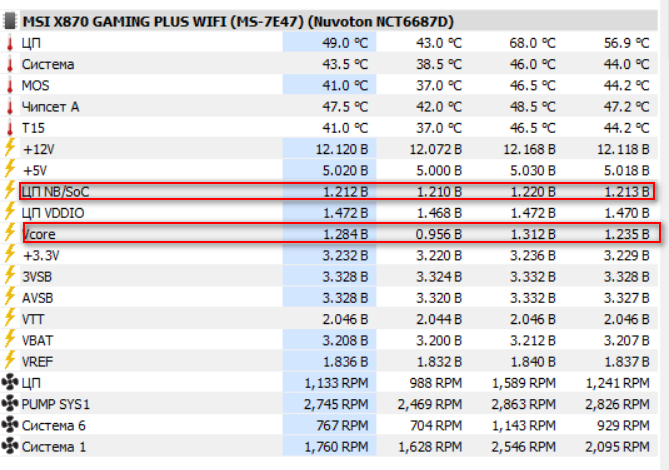669x470 pixels.
Task: Select the Система 6 fan label
Action: click(54, 426)
